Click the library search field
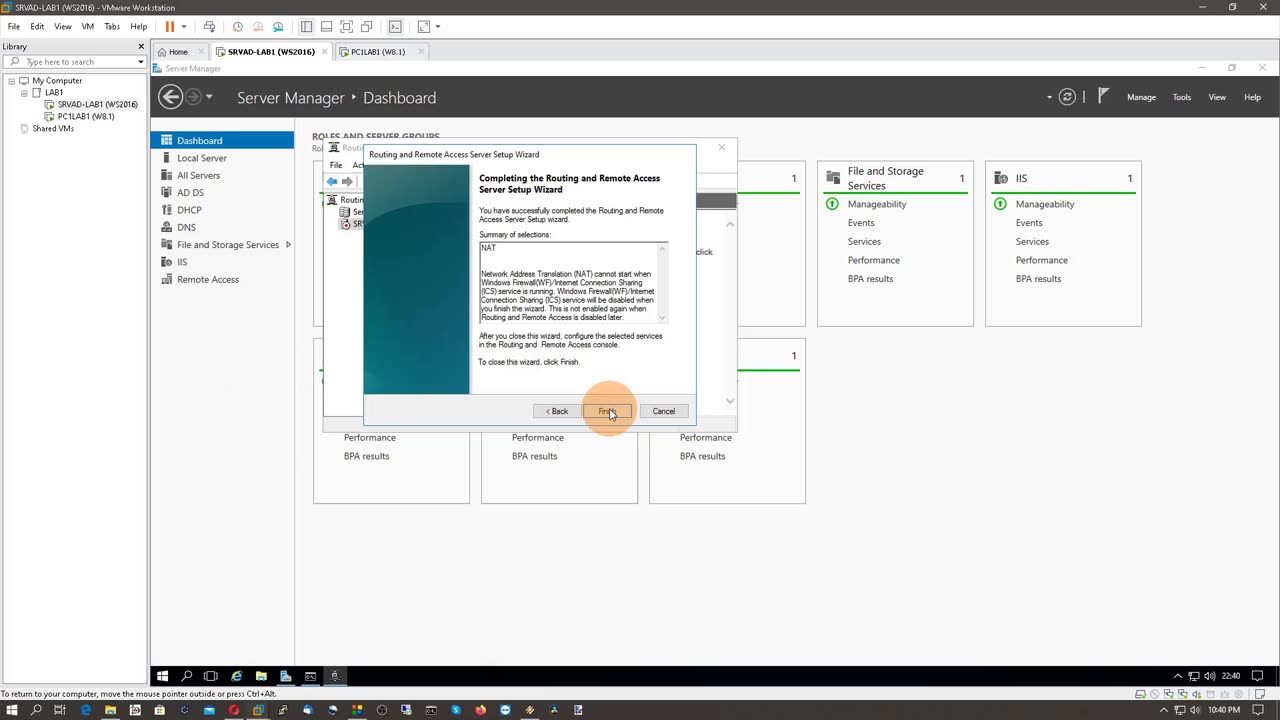 tap(72, 62)
